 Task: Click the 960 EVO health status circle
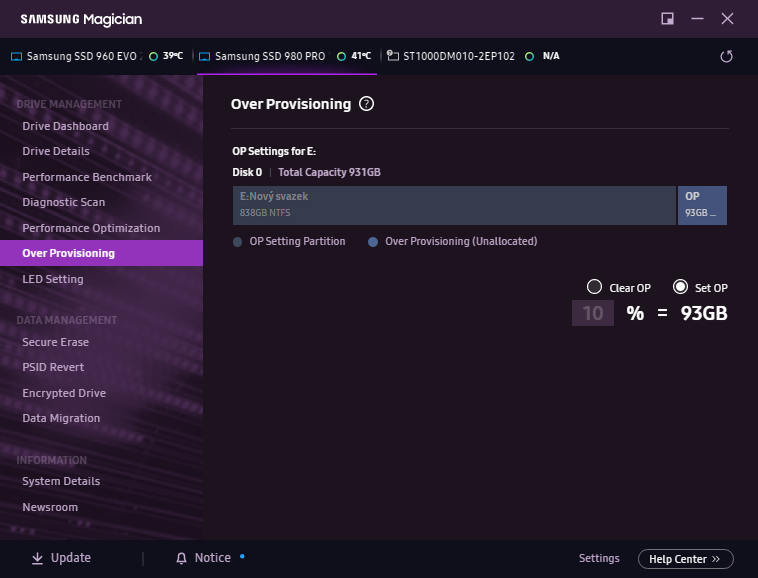(153, 57)
